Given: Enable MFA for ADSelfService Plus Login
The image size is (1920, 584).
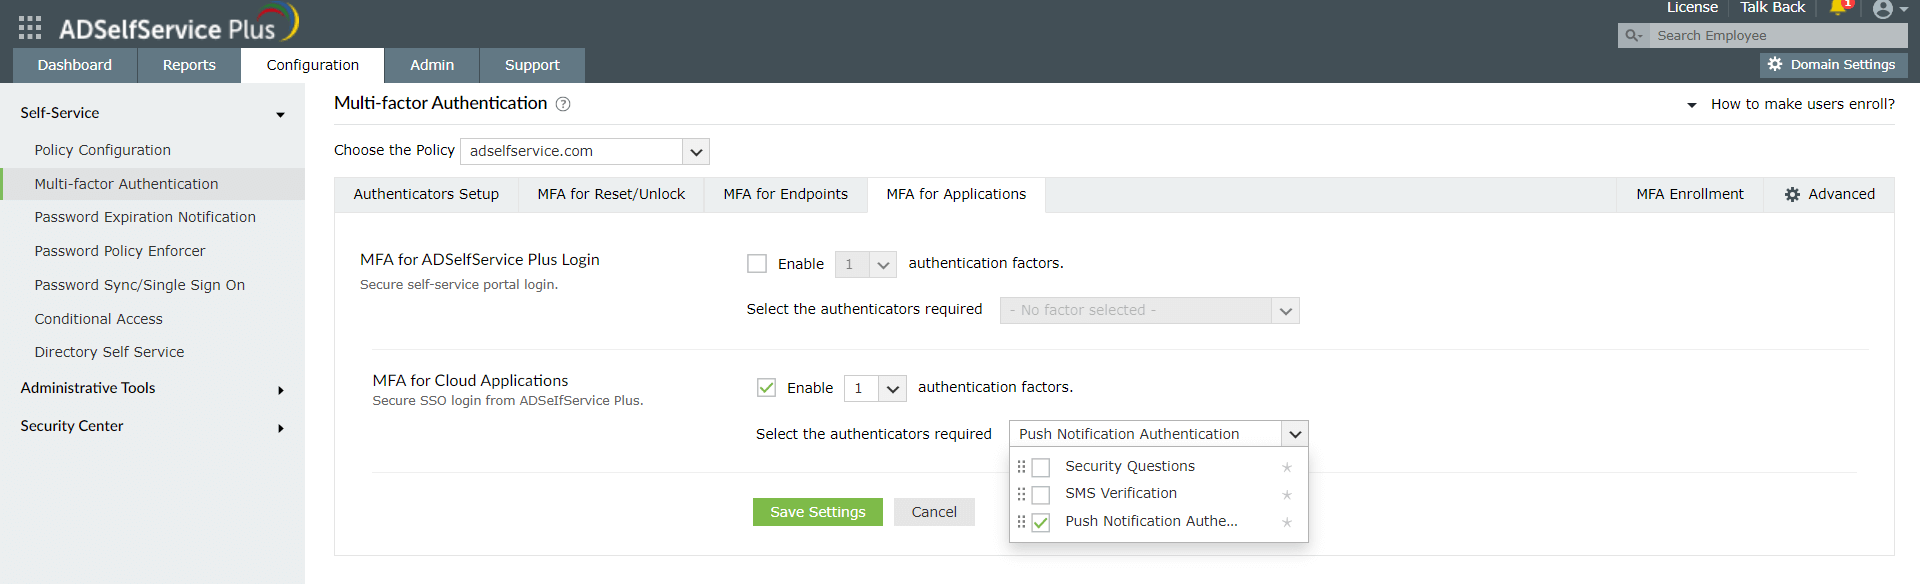Looking at the screenshot, I should [757, 264].
